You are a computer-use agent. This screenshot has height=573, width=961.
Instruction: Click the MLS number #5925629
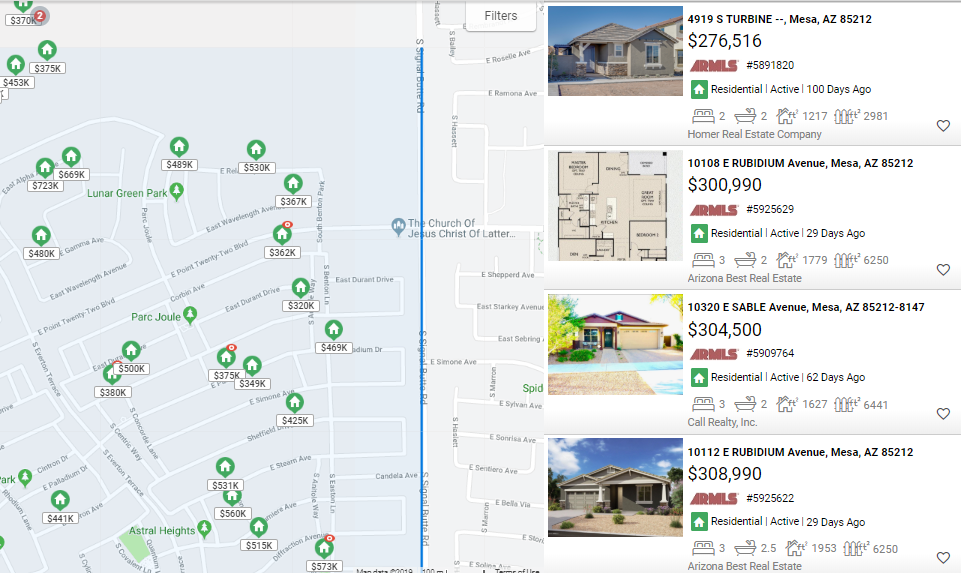770,209
